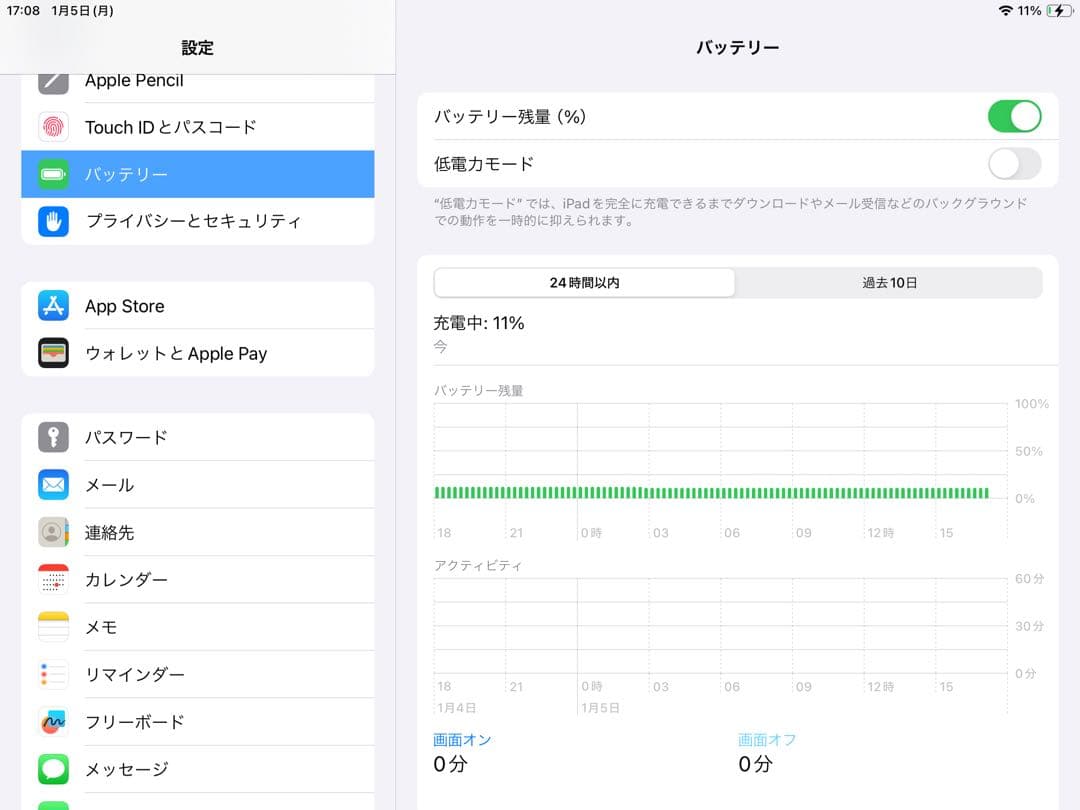Click the 画面オン link
The image size is (1080, 810).
[462, 739]
